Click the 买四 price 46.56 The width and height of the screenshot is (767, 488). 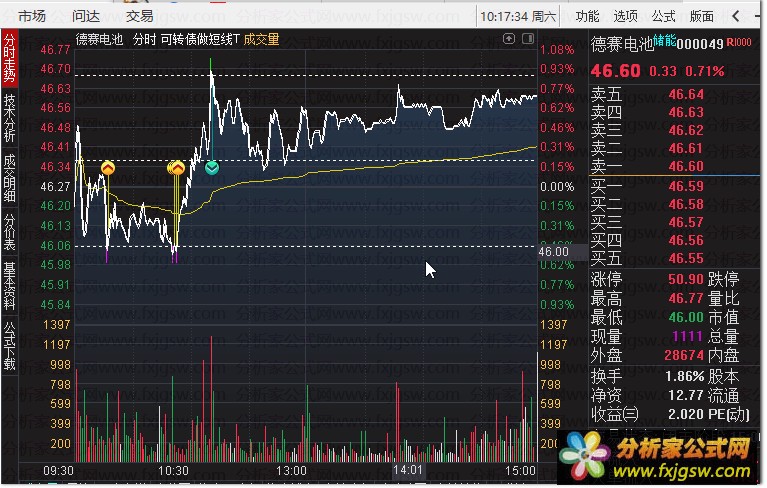point(686,241)
